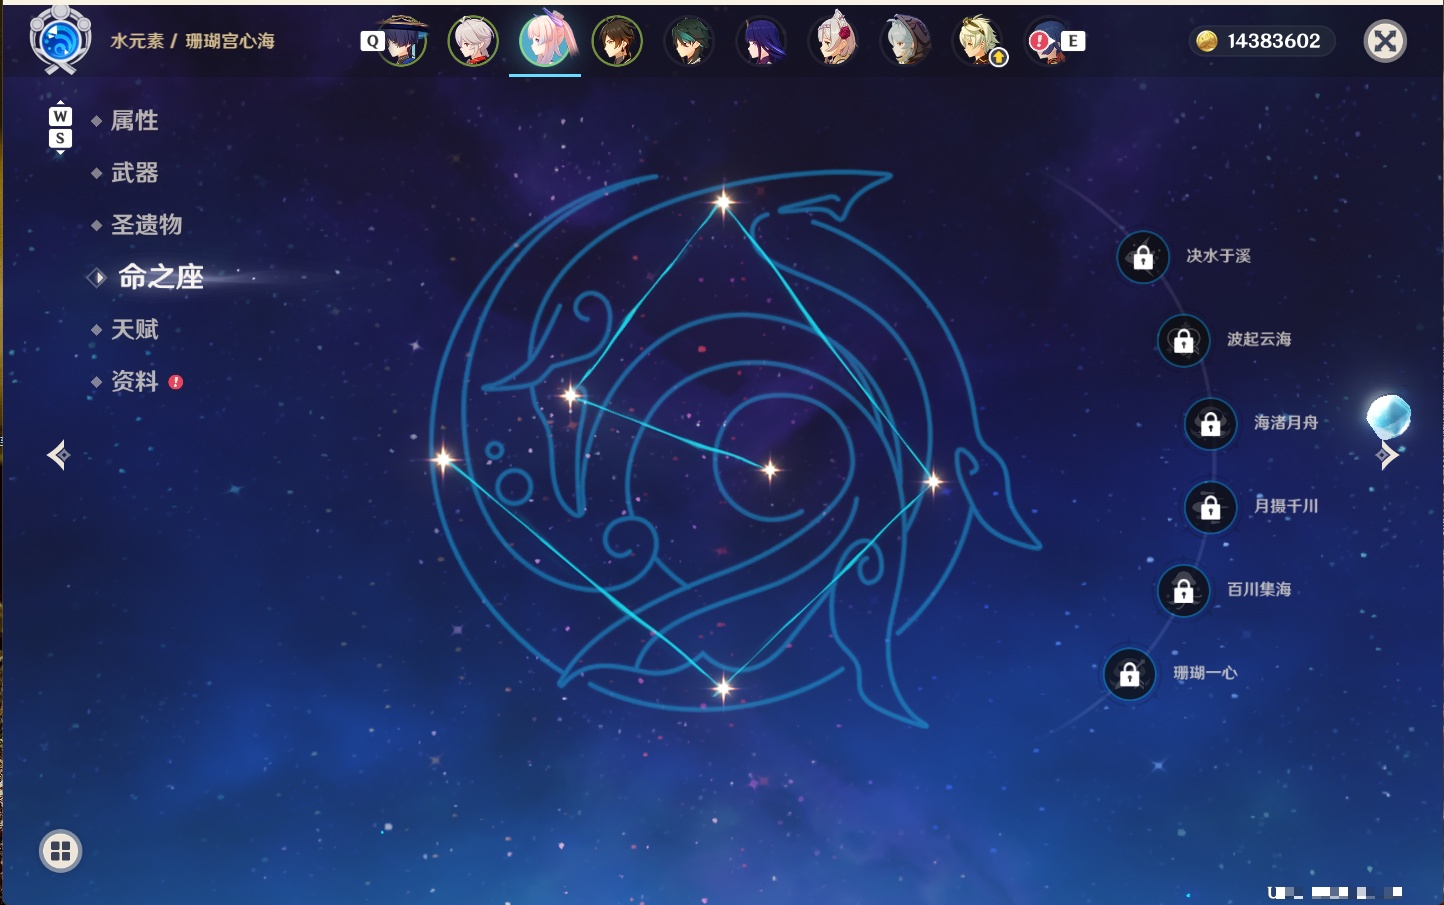Select the Raiden Shogun purple-haired avatar

[761, 41]
